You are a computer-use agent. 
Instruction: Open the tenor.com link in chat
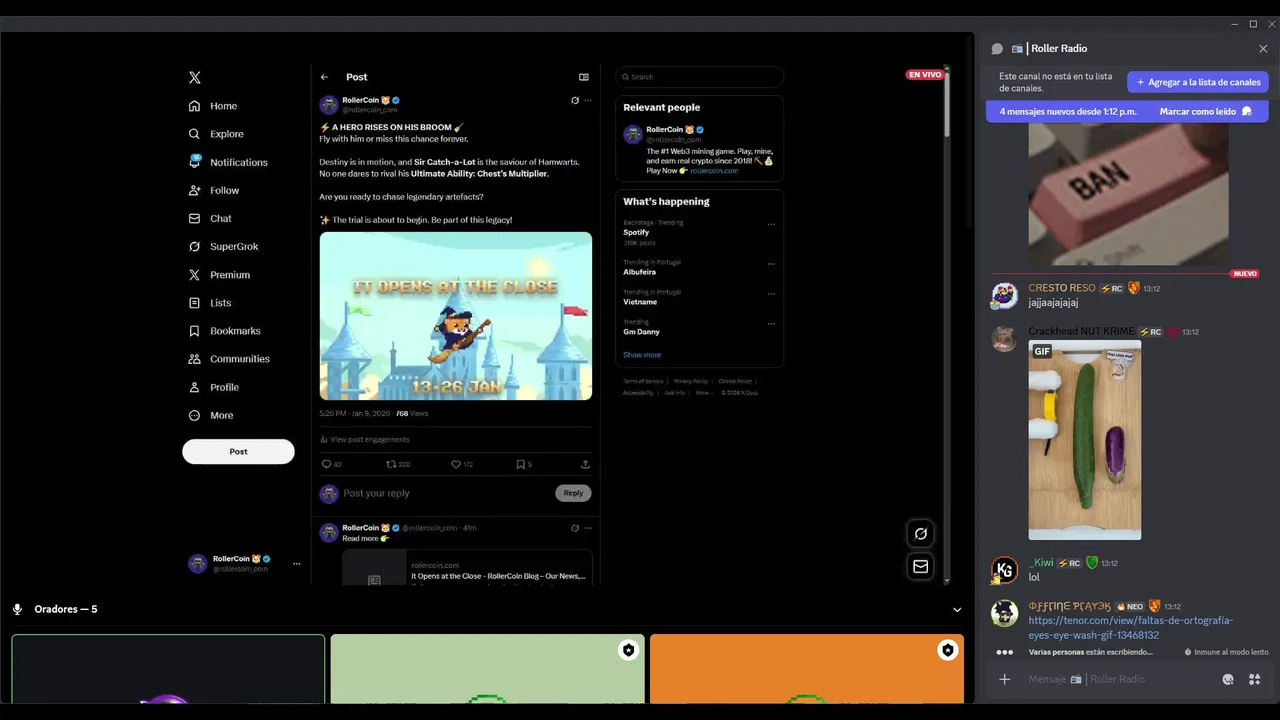click(1131, 628)
